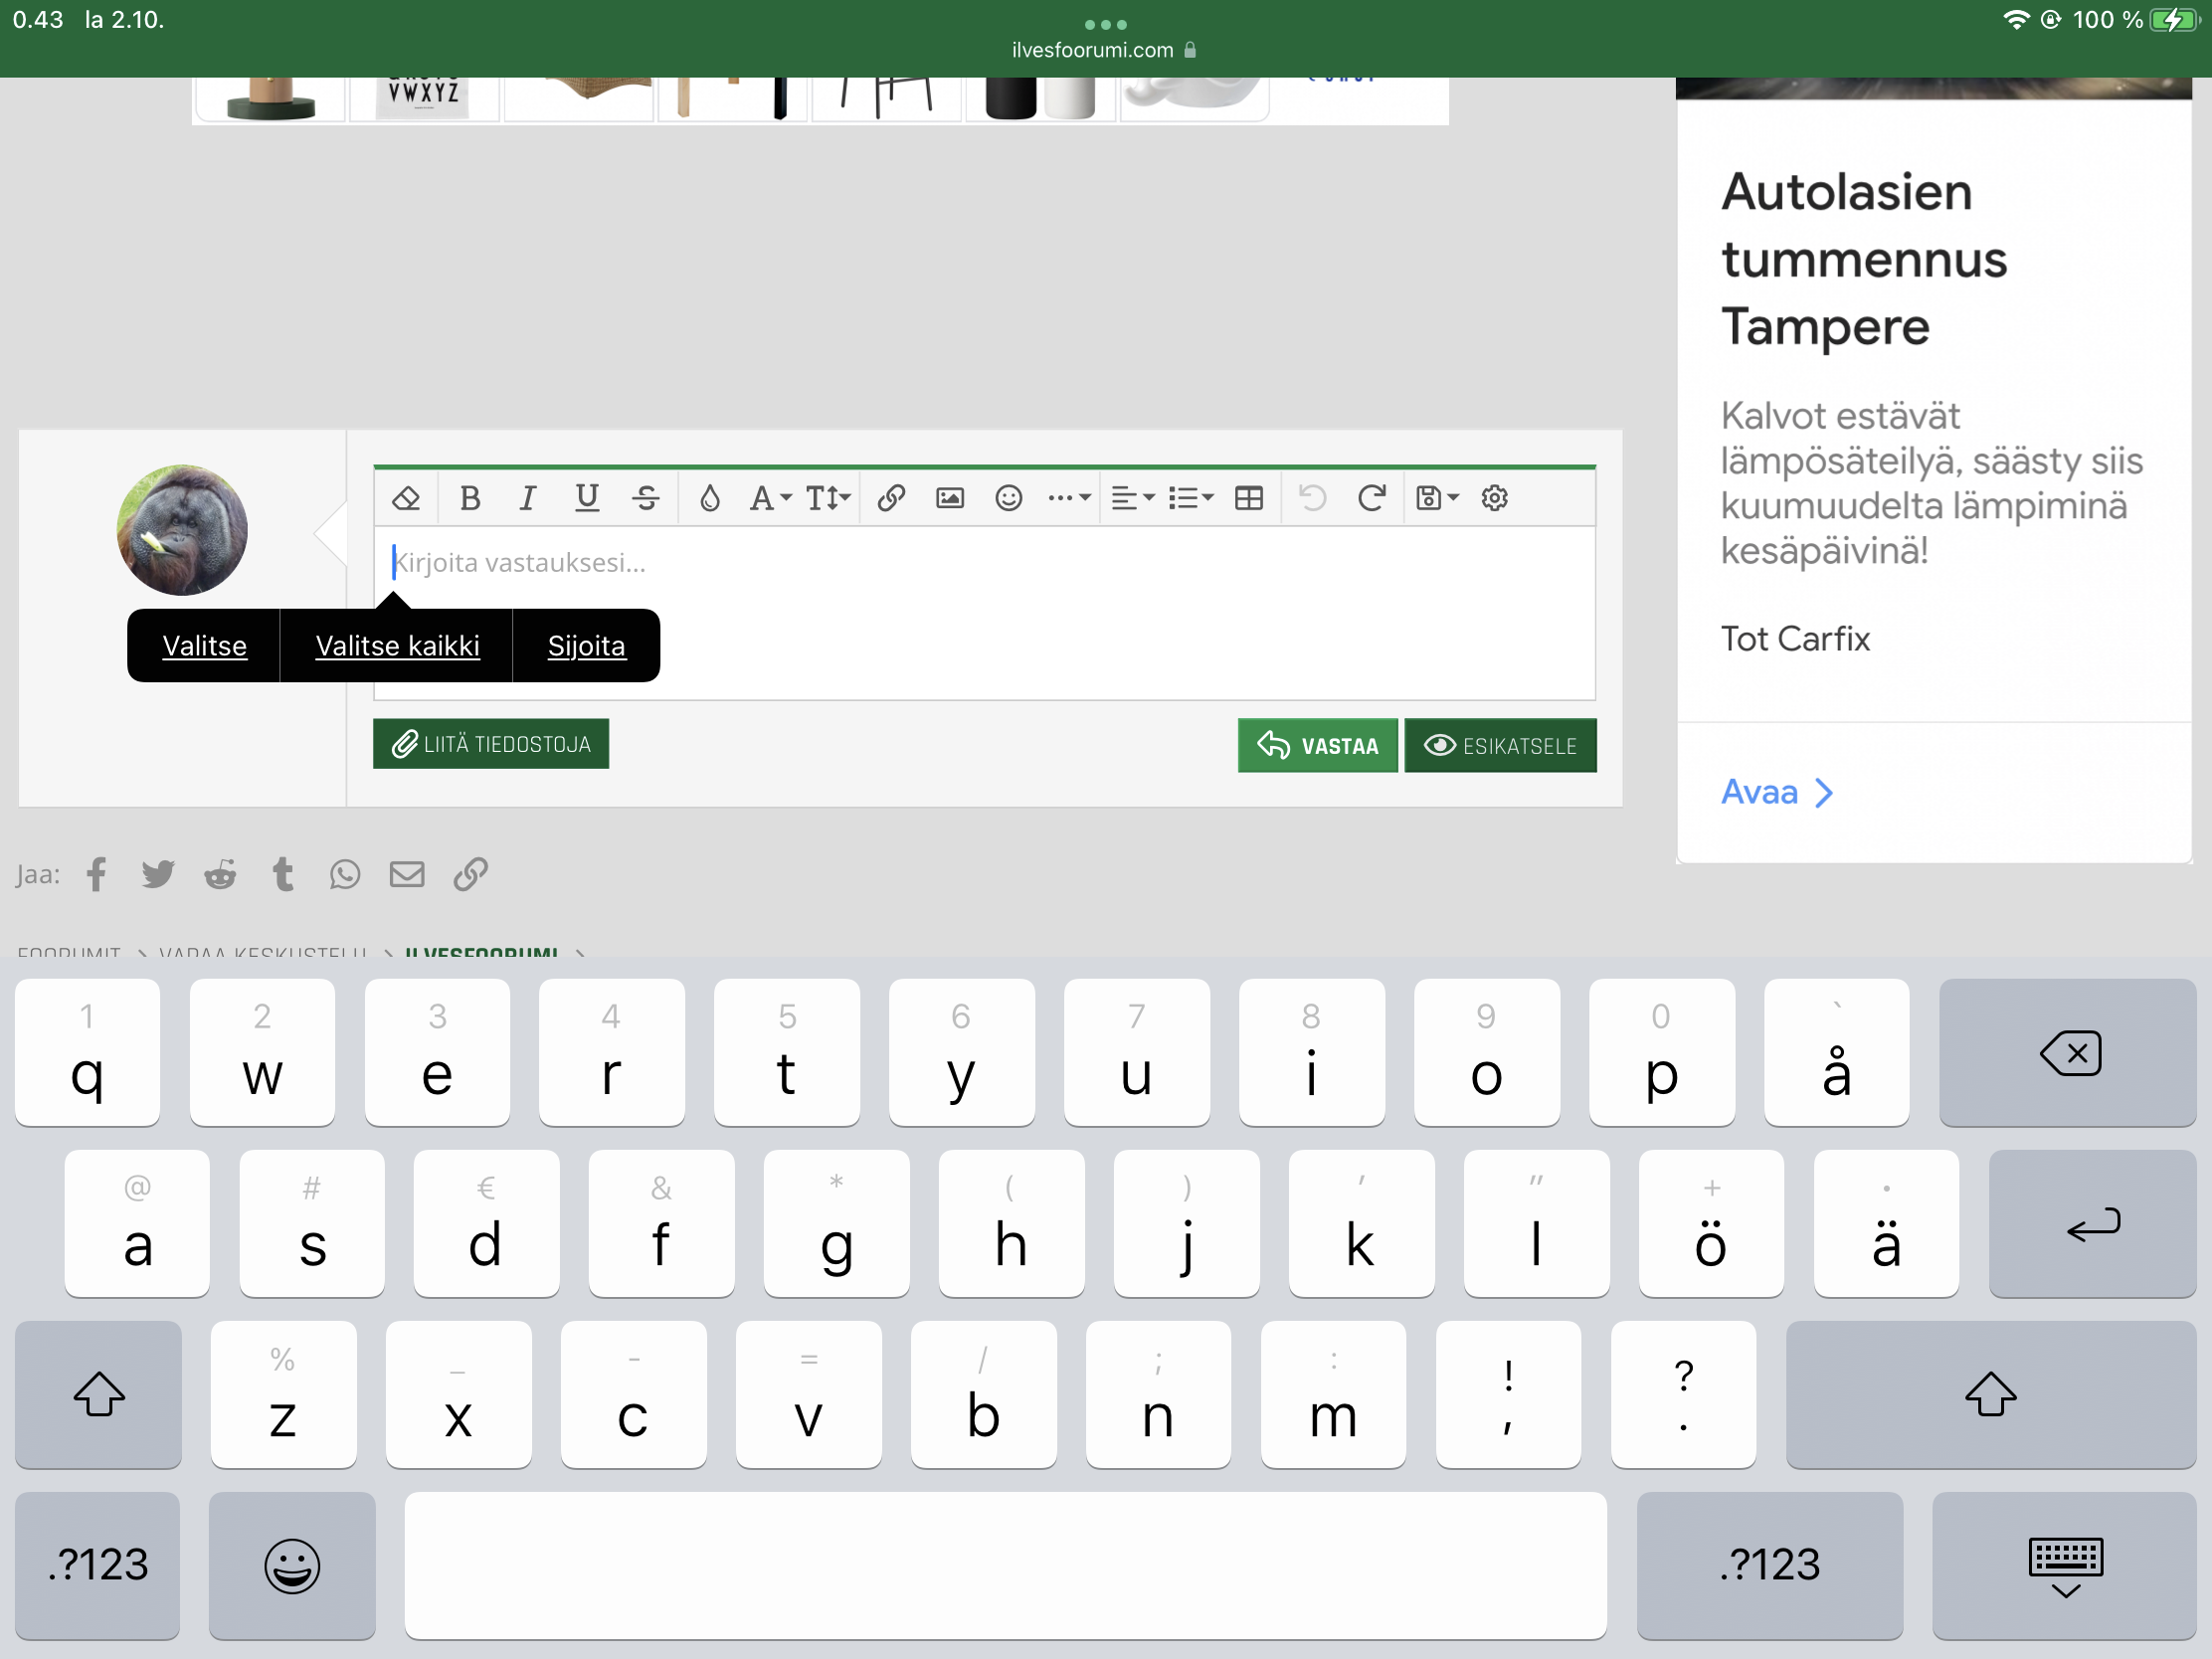Image resolution: width=2212 pixels, height=1659 pixels.
Task: Insert a link with chain icon
Action: coord(891,498)
